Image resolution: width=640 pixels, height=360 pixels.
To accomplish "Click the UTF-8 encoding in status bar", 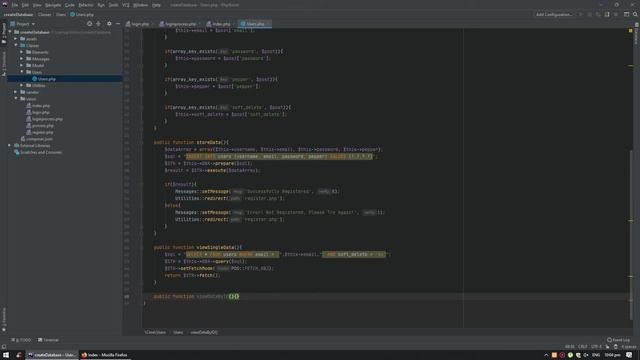I will pos(596,347).
